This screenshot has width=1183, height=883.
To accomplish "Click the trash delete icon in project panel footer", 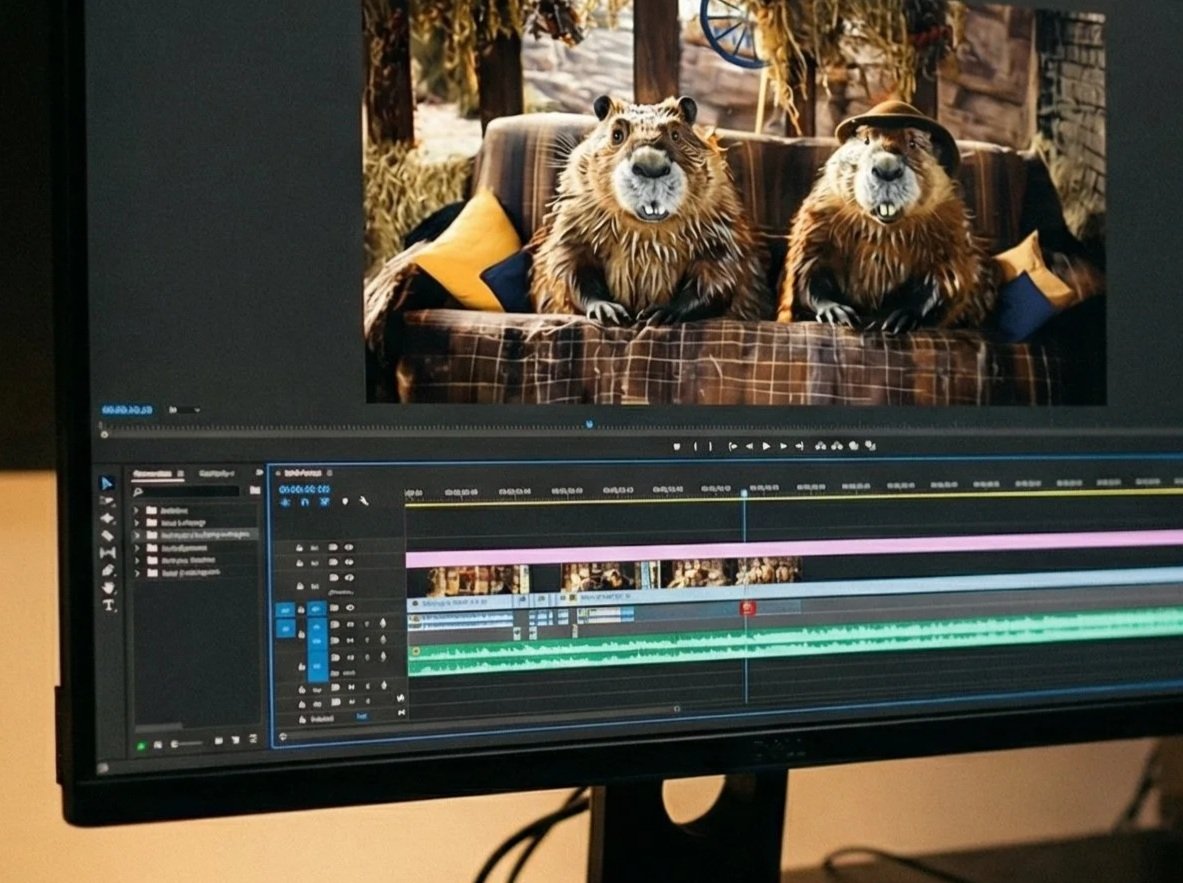I will point(253,739).
